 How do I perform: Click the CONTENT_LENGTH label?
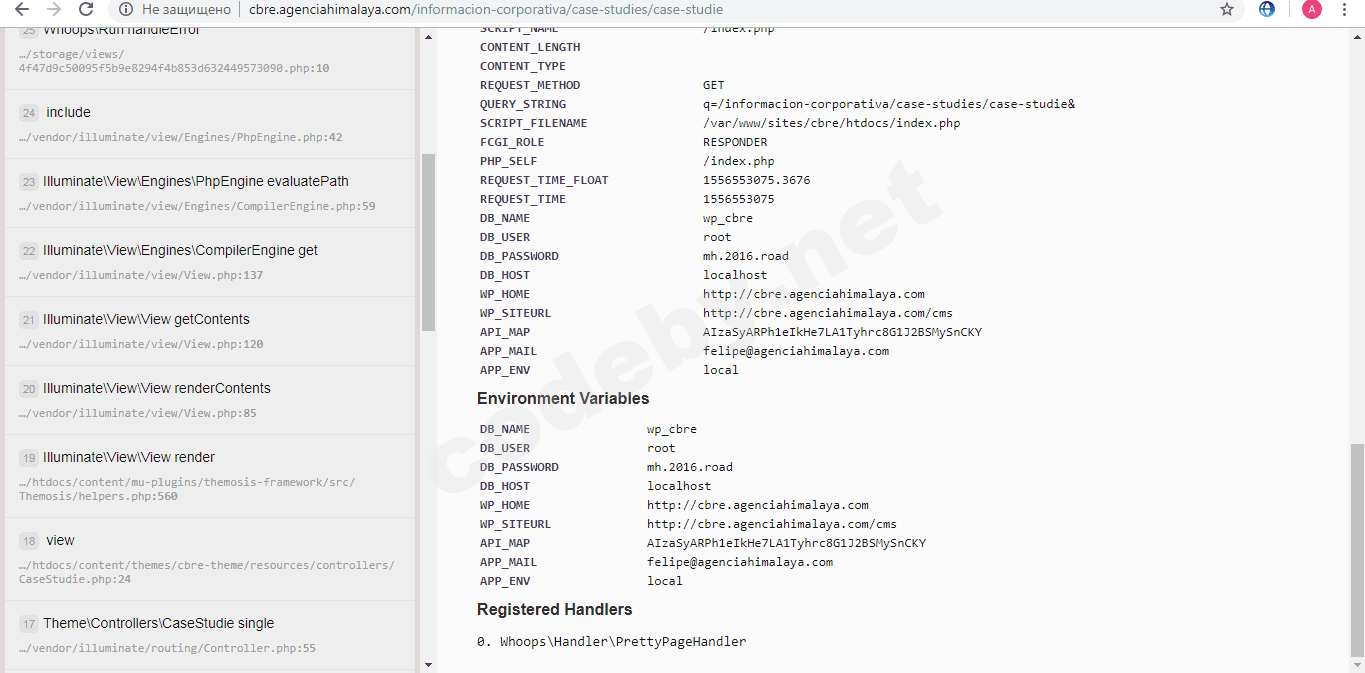530,48
